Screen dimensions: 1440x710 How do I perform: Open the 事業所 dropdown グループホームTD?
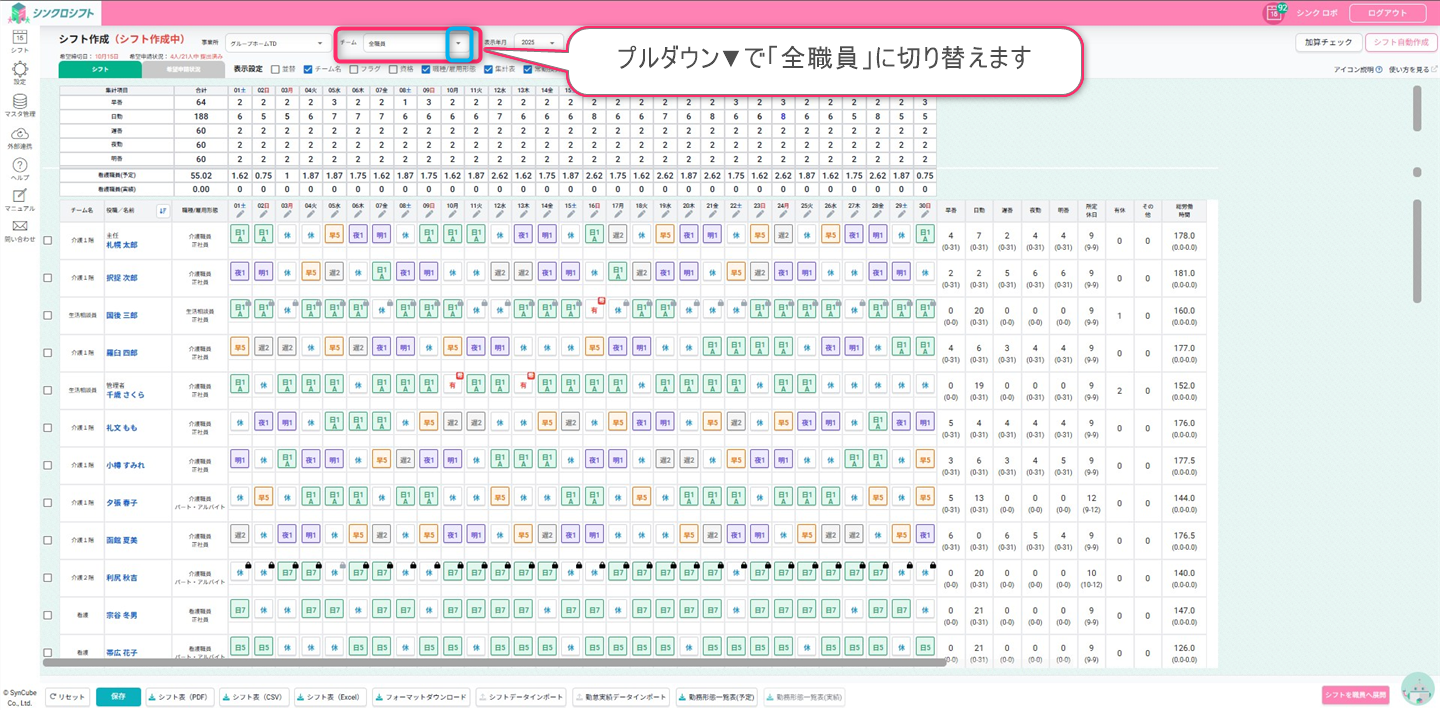(x=275, y=44)
